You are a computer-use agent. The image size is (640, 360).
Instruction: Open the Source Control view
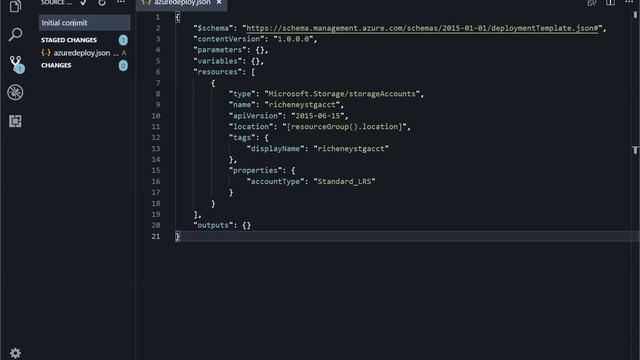pyautogui.click(x=16, y=64)
